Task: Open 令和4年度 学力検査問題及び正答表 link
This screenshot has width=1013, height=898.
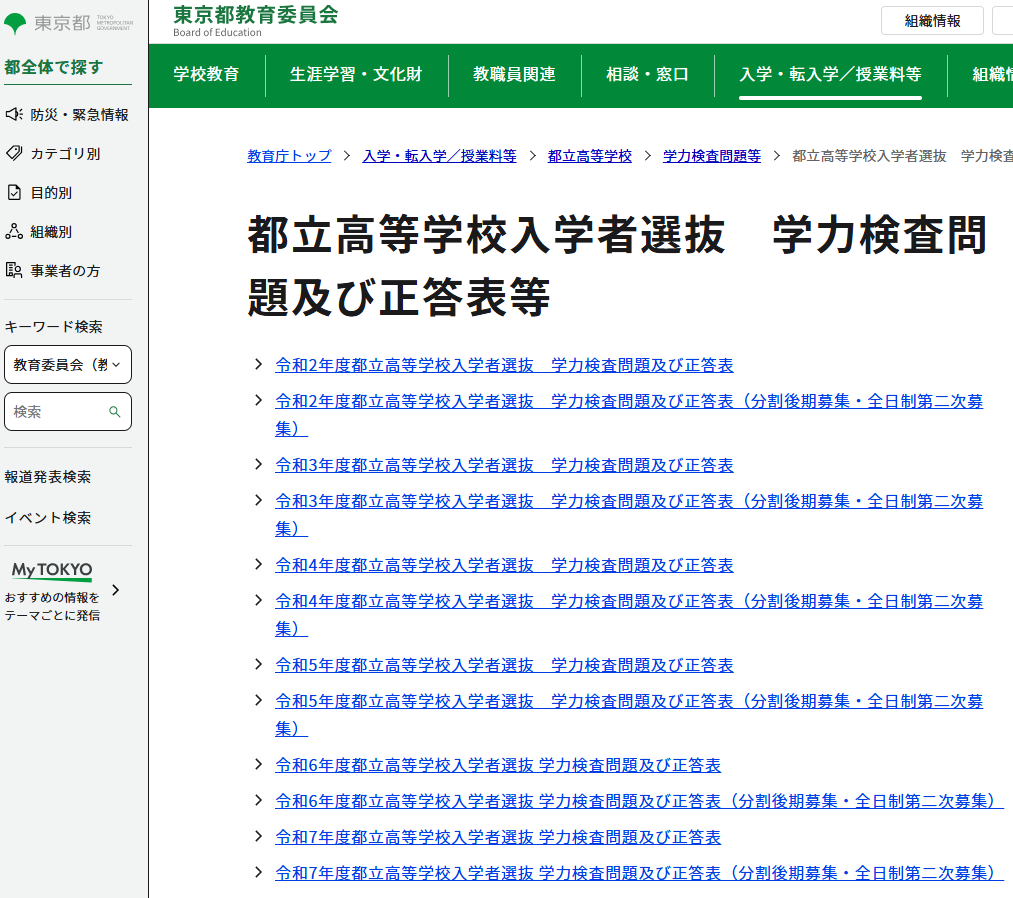Action: (504, 565)
